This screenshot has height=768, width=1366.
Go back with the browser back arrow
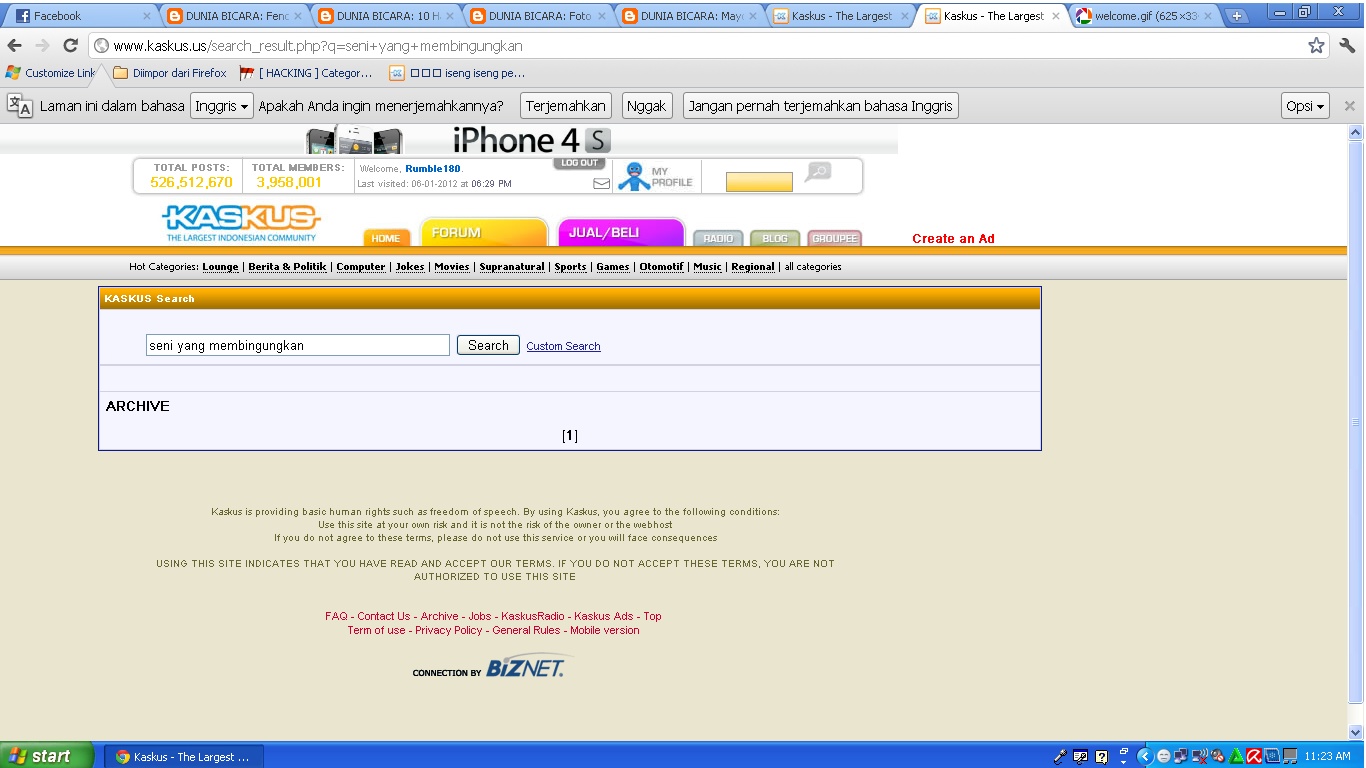14,45
